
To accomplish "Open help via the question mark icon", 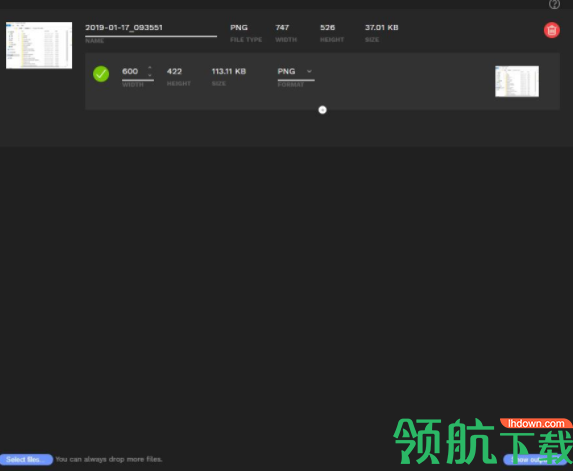I will [554, 4].
